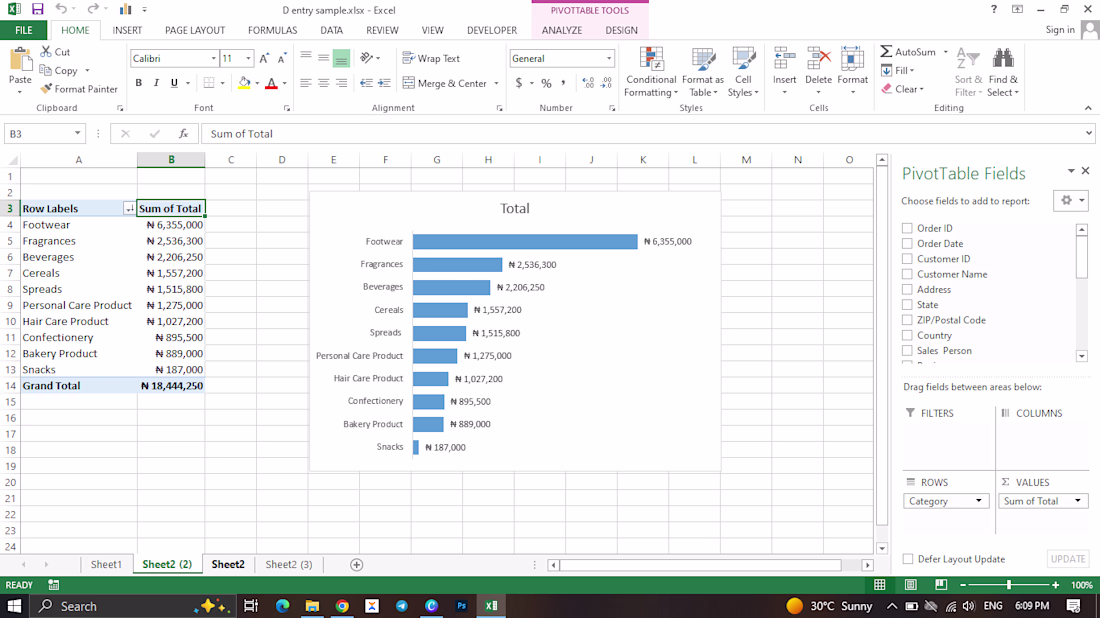Open File Explorer from Windows taskbar
Screen dimensions: 1100x618
pyautogui.click(x=312, y=606)
